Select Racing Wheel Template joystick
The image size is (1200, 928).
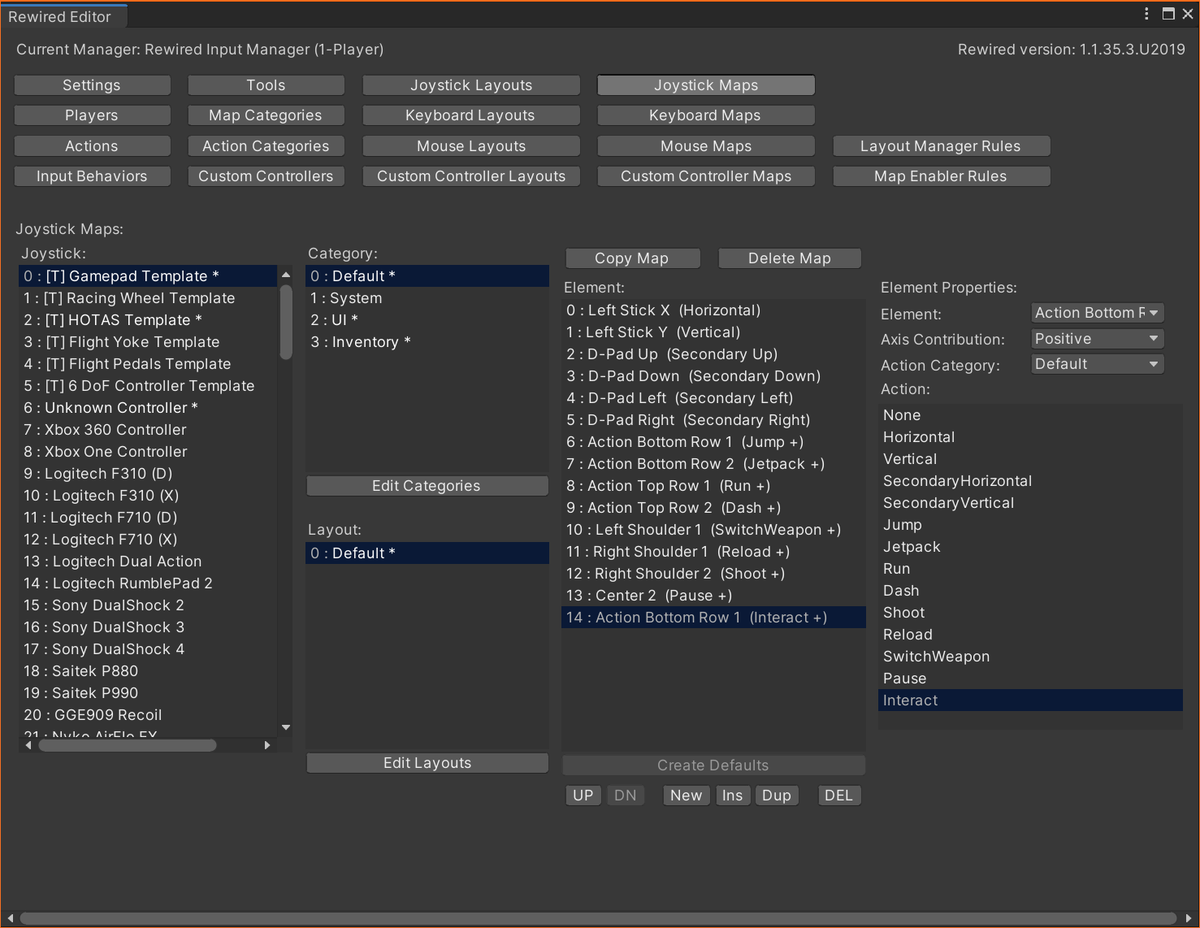click(148, 298)
